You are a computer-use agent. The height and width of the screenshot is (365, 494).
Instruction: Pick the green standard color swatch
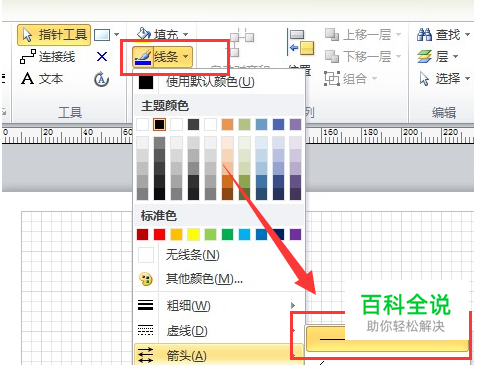(x=227, y=234)
